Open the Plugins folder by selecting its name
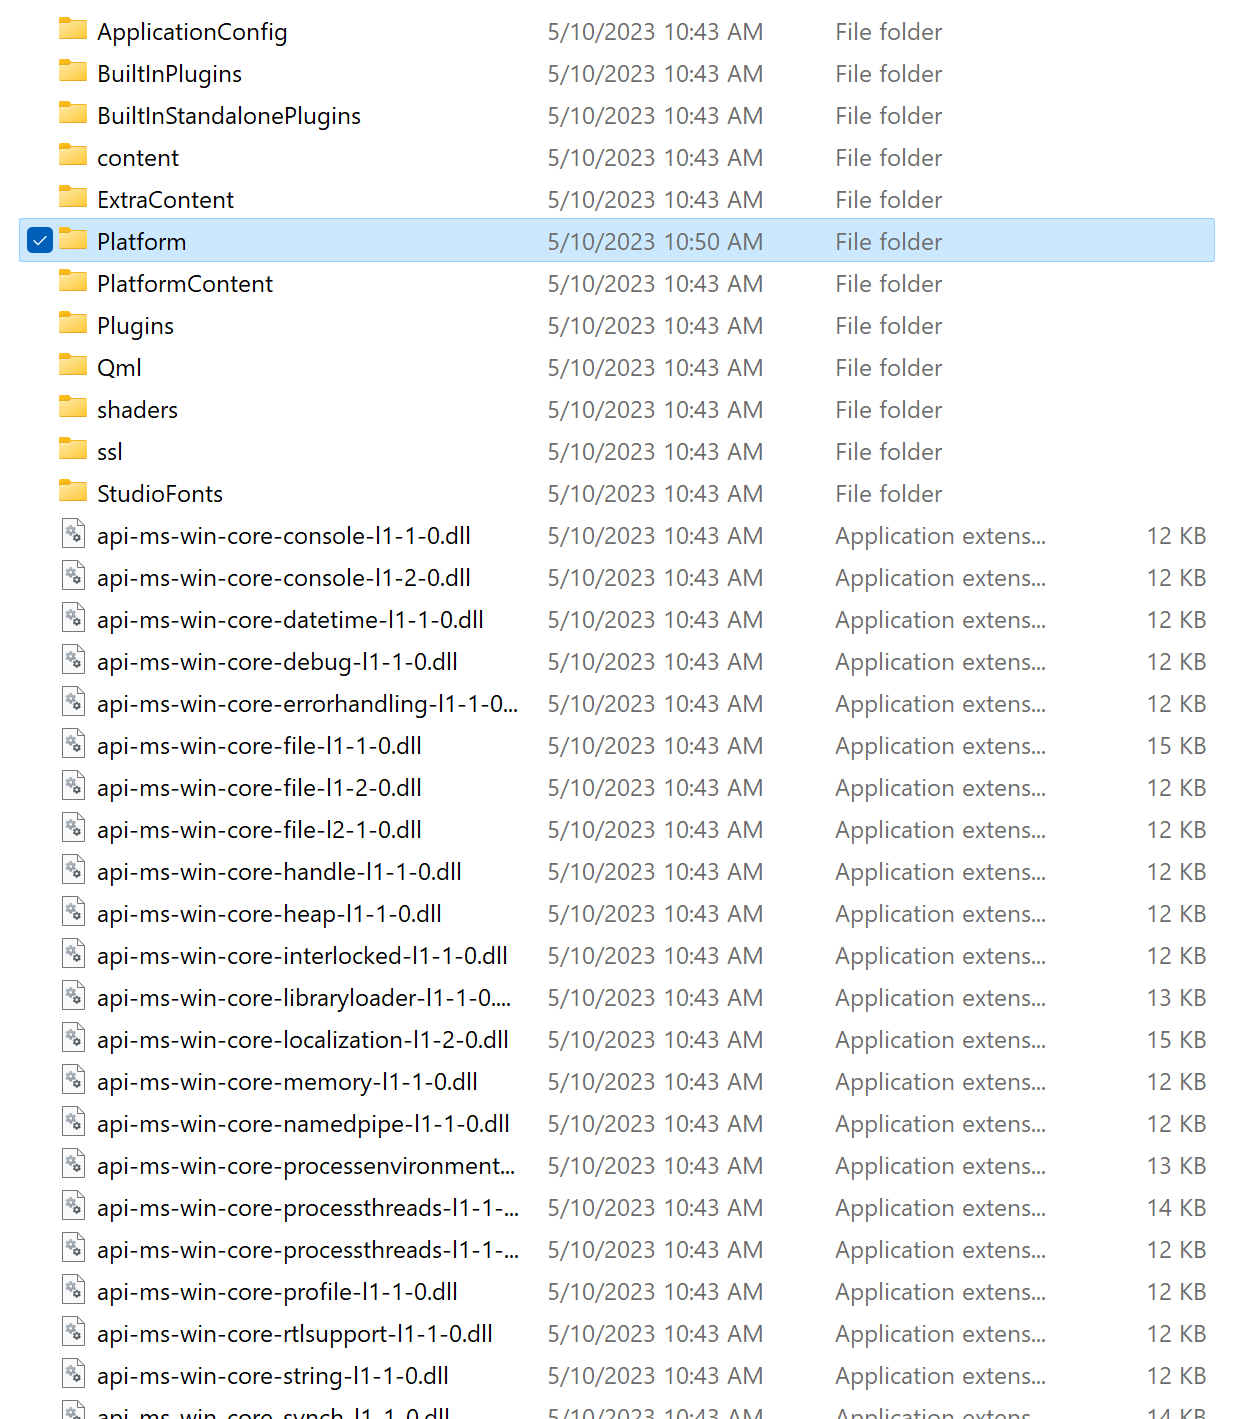1246x1419 pixels. 135,325
